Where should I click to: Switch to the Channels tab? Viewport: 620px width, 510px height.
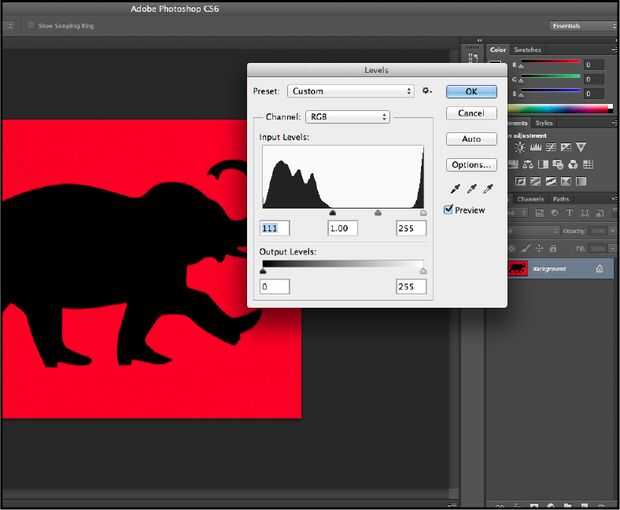click(x=530, y=199)
